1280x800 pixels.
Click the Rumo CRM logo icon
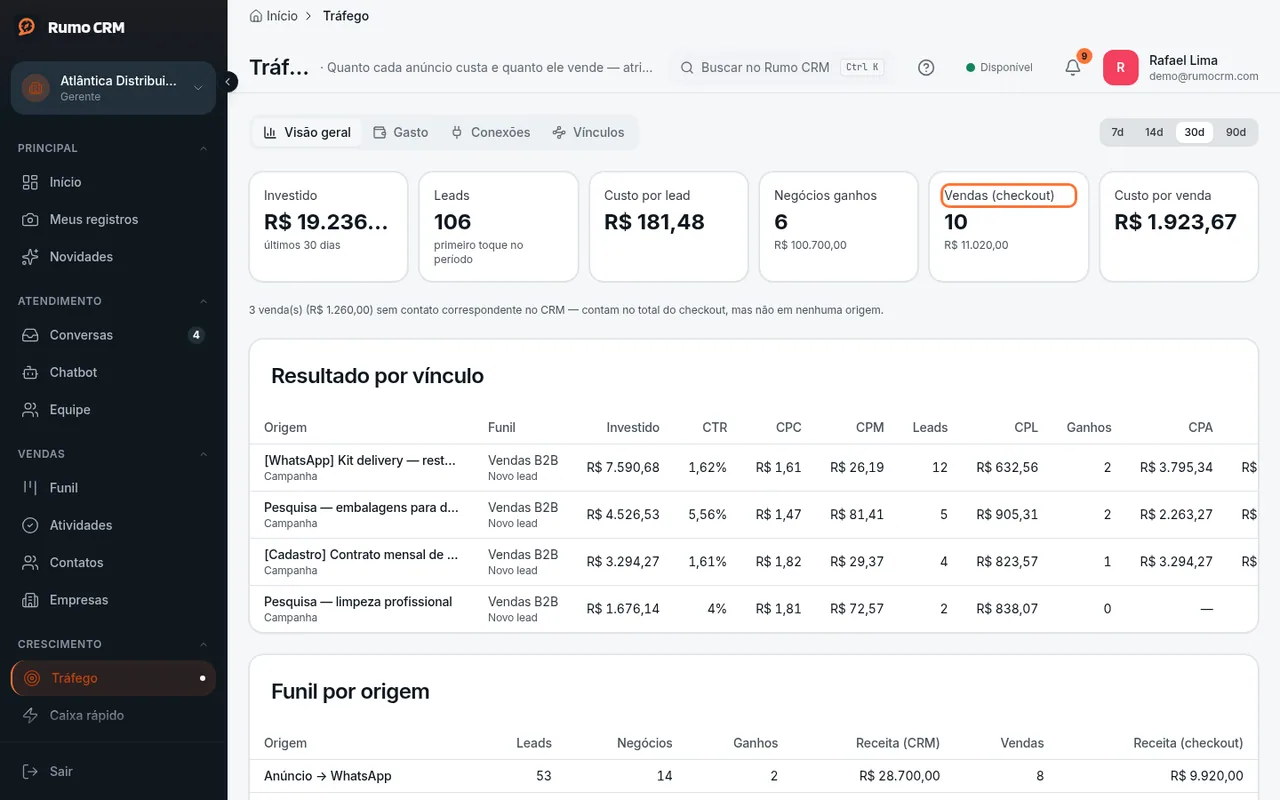27,27
